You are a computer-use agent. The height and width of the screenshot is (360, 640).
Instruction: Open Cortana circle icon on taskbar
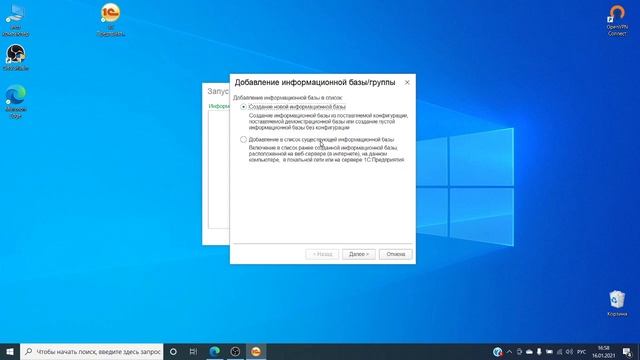(173, 351)
